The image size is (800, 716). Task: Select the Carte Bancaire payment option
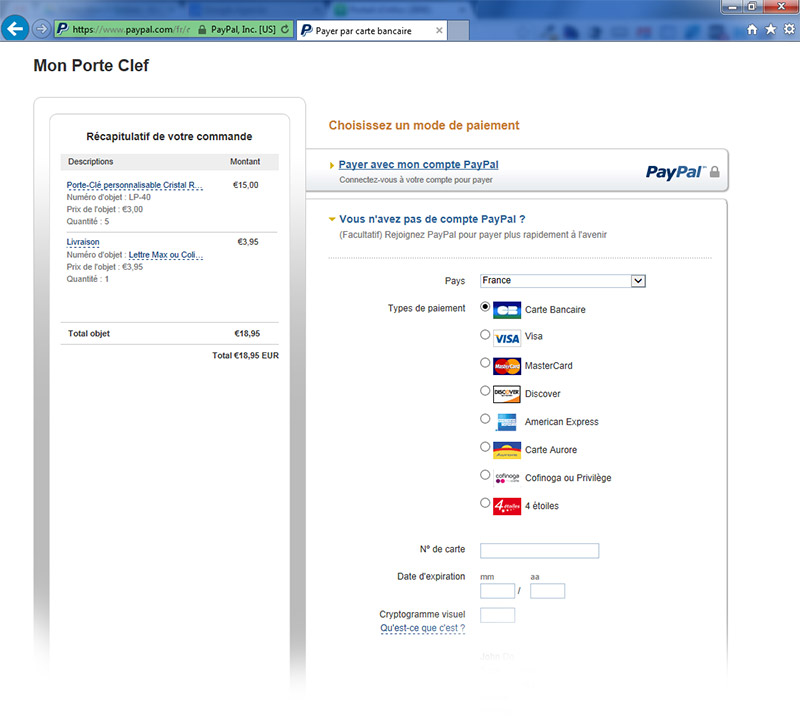pos(485,308)
